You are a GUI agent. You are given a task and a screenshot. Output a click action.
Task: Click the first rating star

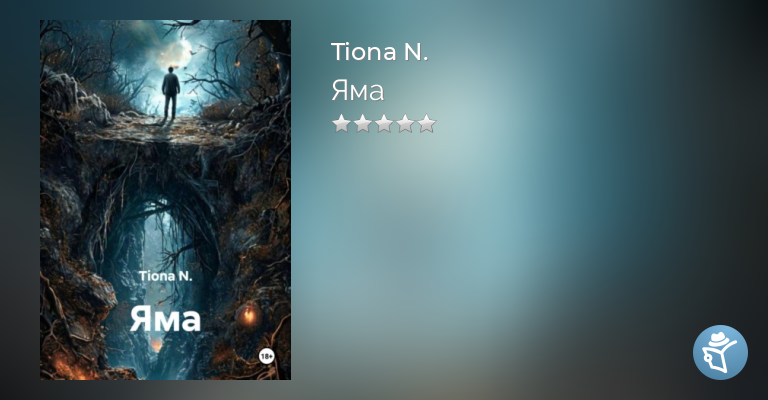click(341, 123)
